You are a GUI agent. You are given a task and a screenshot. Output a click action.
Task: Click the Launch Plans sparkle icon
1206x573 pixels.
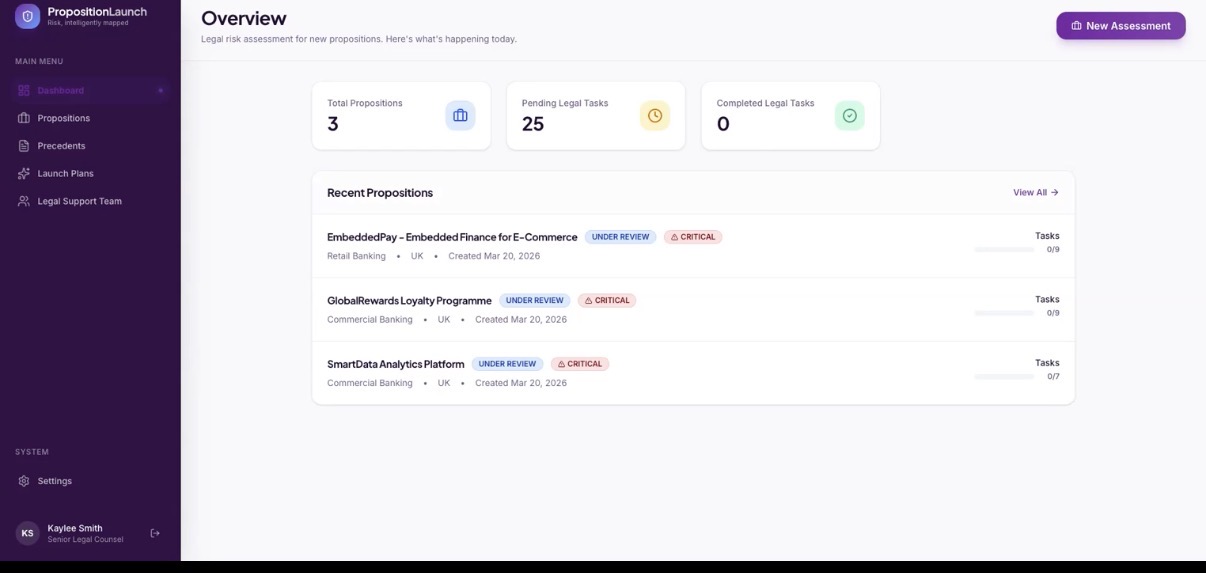pyautogui.click(x=24, y=173)
